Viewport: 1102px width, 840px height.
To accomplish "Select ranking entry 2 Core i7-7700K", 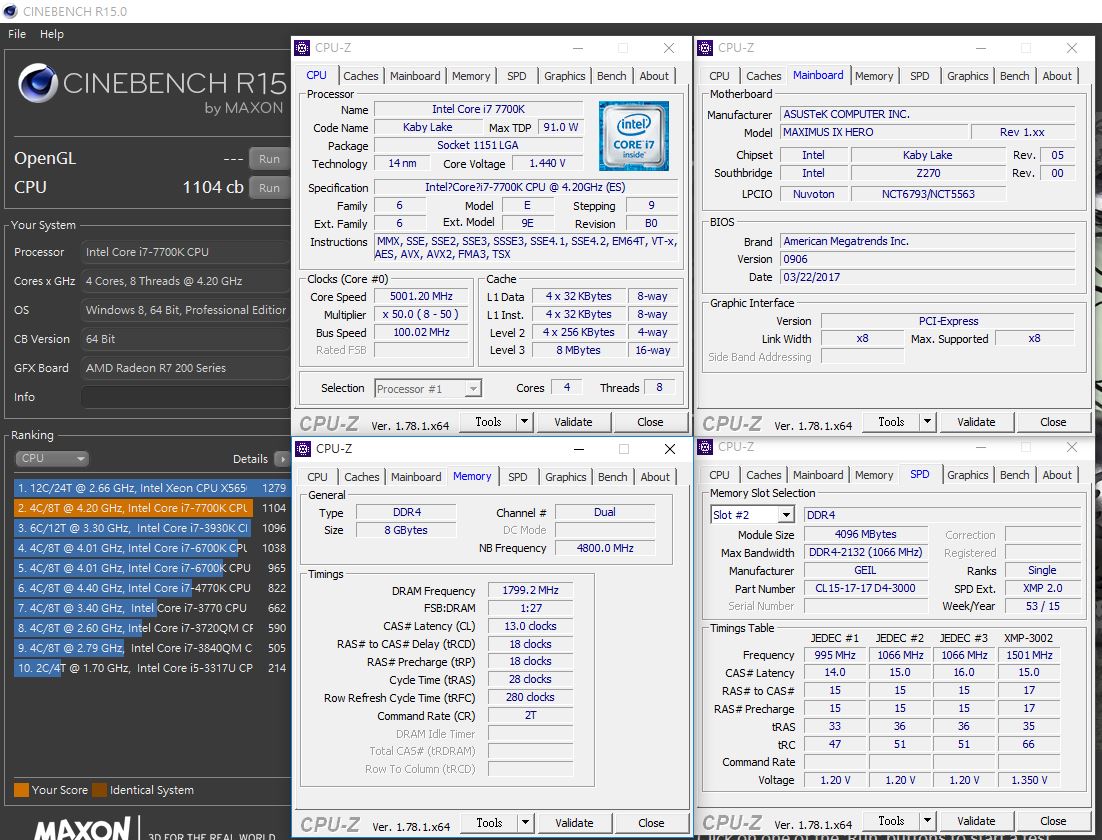I will click(x=150, y=508).
